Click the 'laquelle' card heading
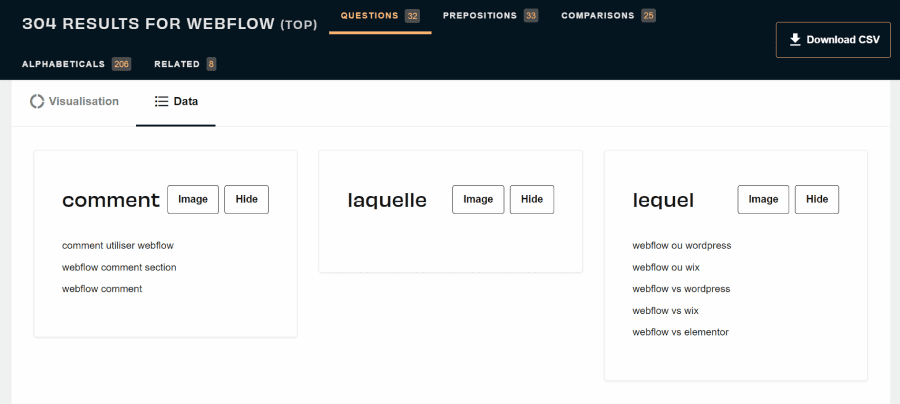Image resolution: width=900 pixels, height=404 pixels. pos(387,200)
